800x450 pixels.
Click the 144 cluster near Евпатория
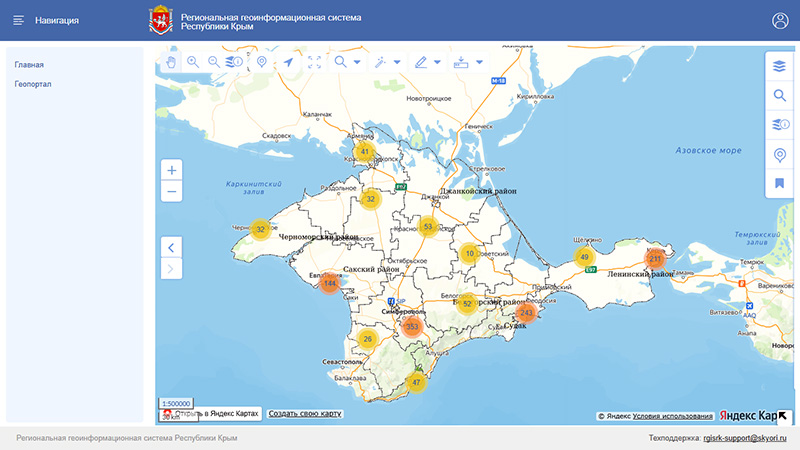330,283
